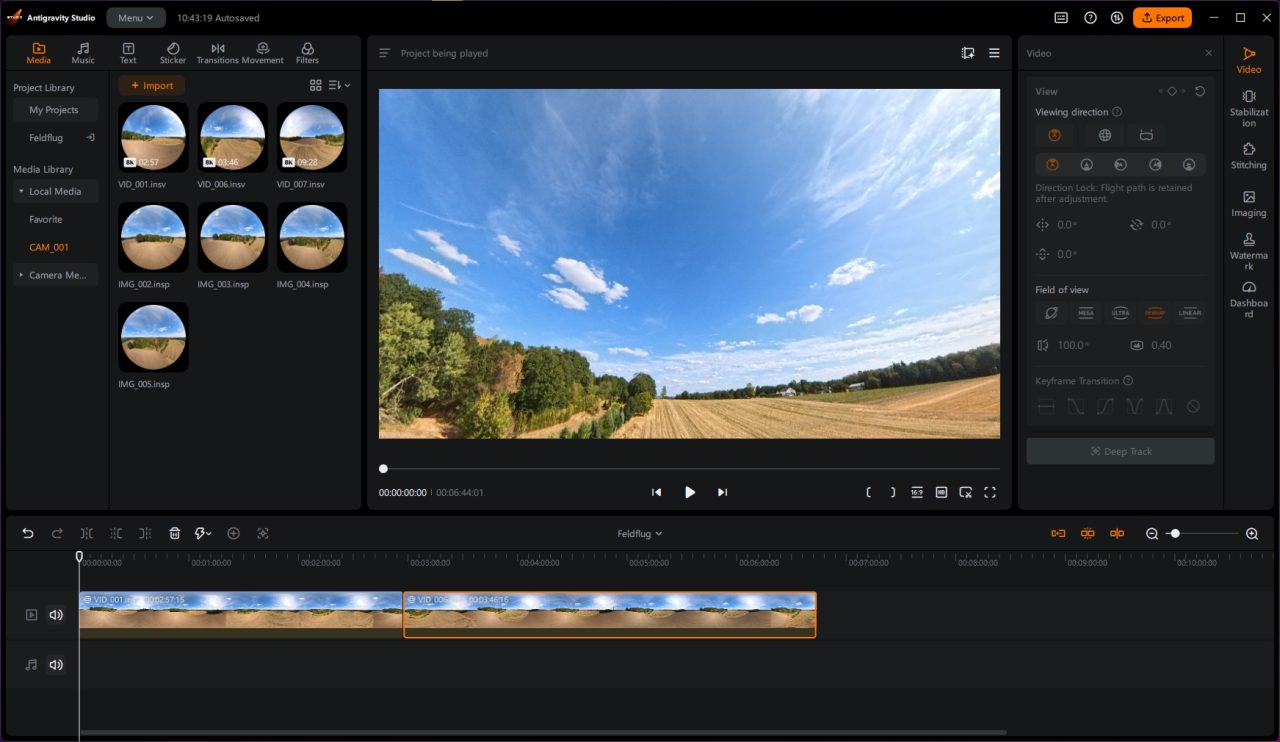Open My Projects in the library
The height and width of the screenshot is (742, 1280).
click(54, 110)
